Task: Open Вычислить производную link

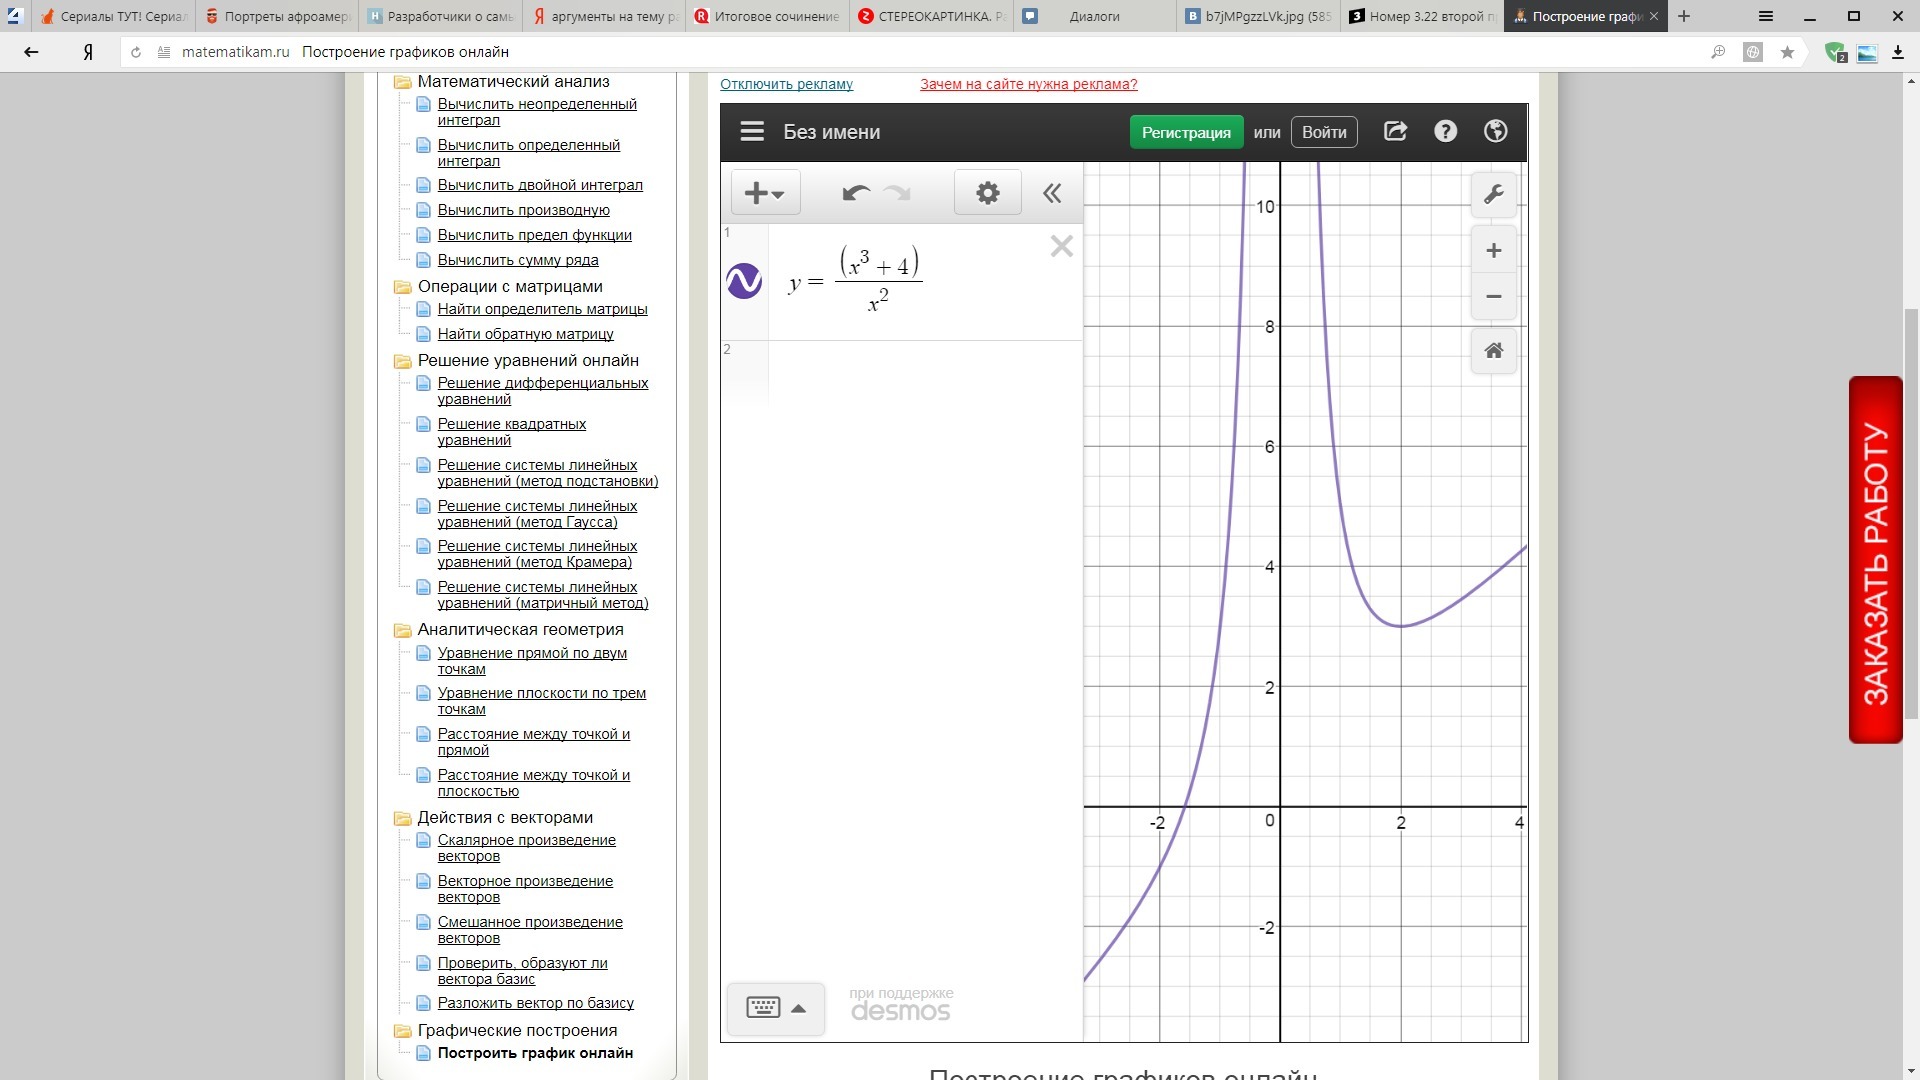Action: [x=523, y=210]
